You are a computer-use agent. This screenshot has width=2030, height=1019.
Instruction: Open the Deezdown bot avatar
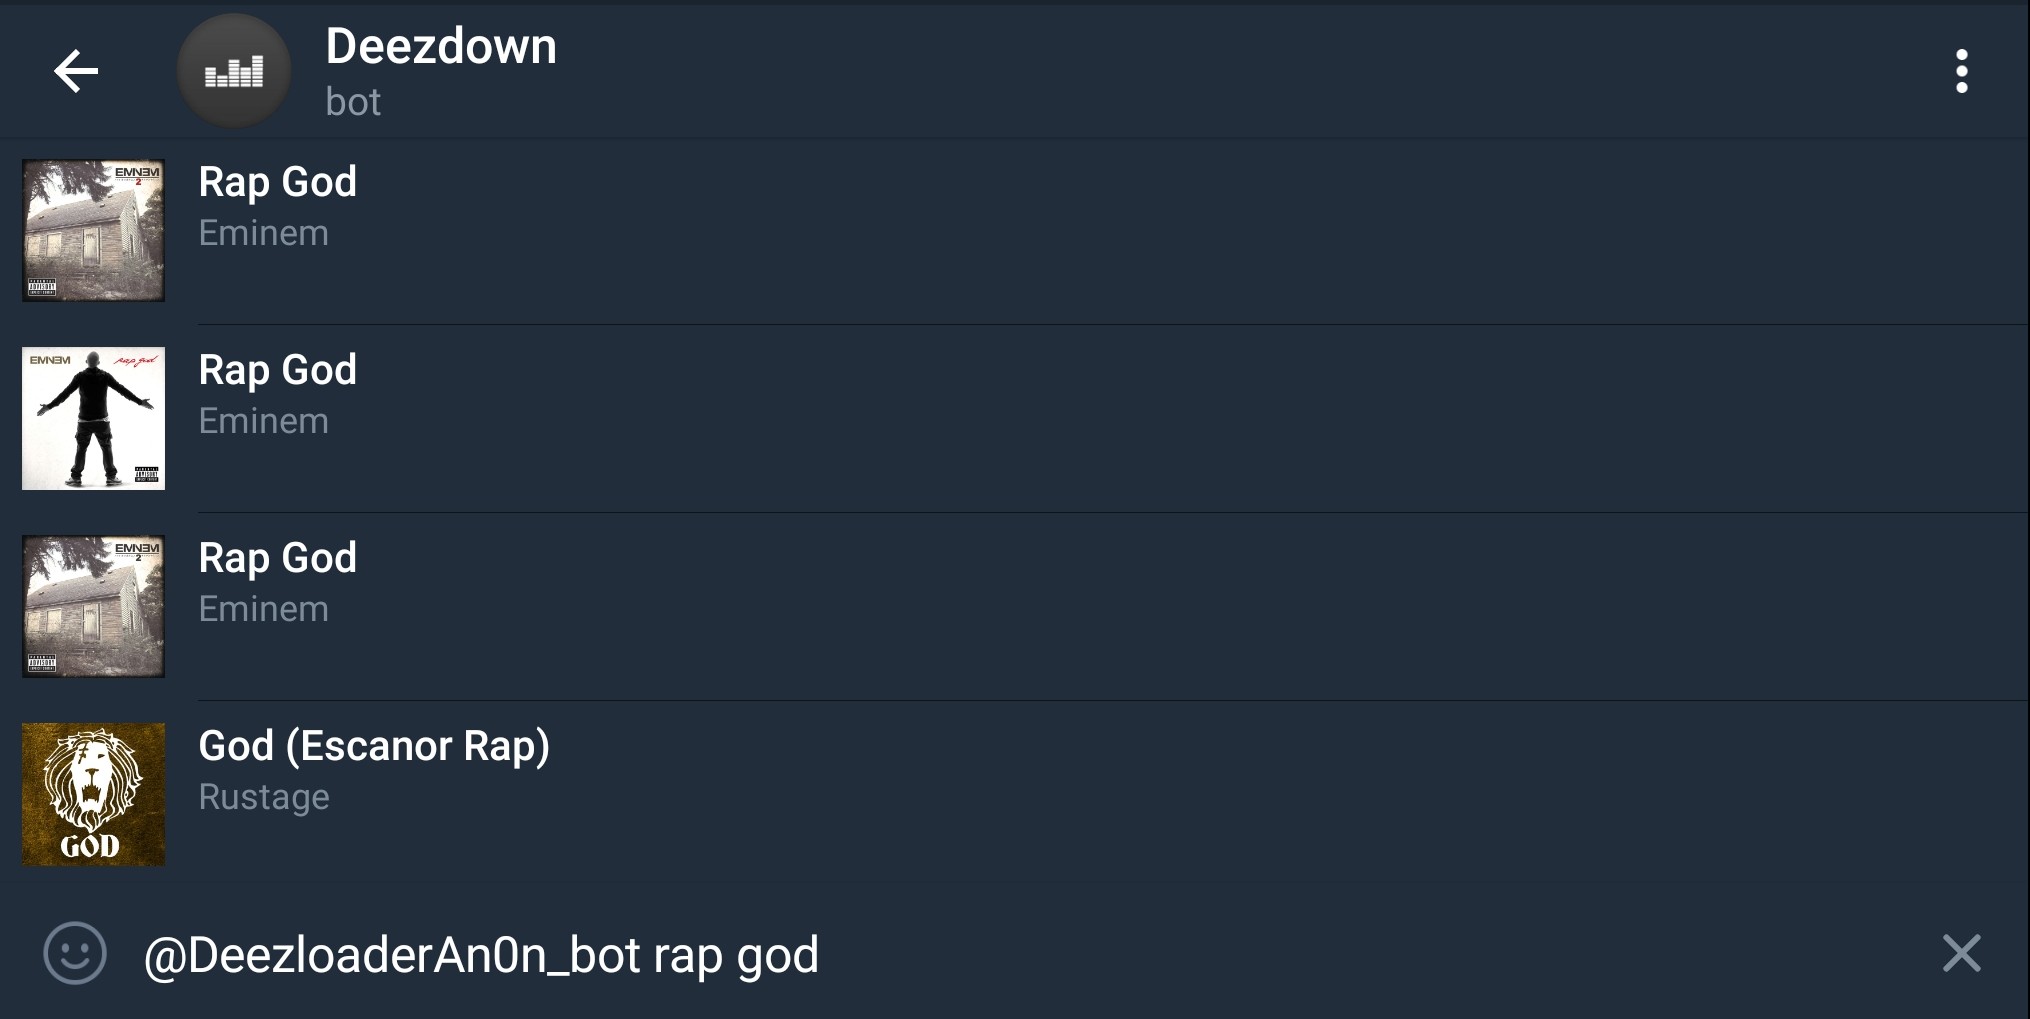[234, 71]
